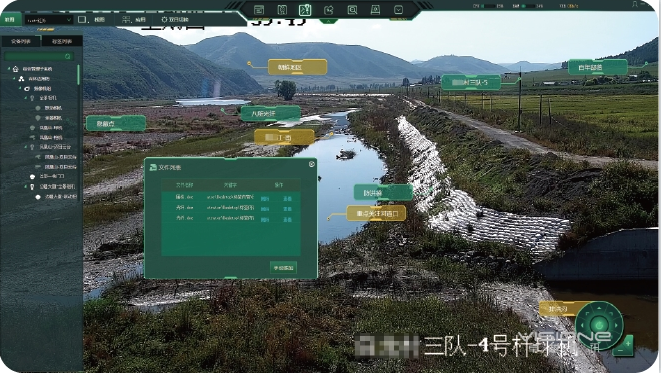Click the user profile icon at the top right corner
The width and height of the screenshot is (661, 373).
(635, 5)
